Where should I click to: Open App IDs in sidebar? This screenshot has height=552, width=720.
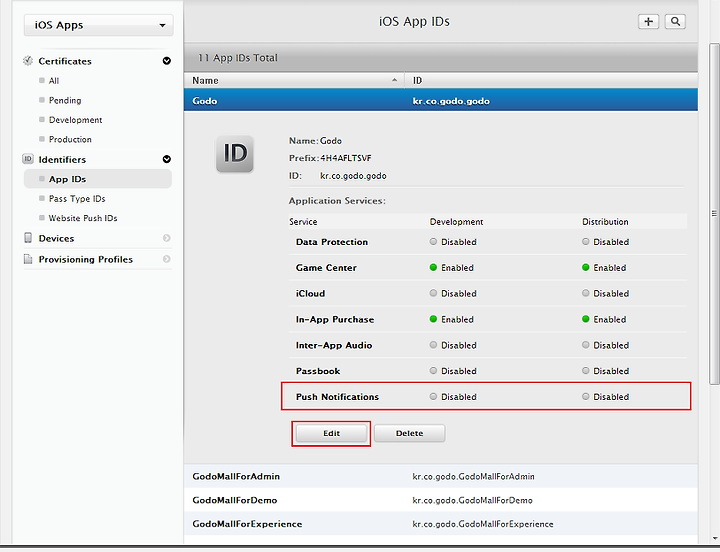(98, 179)
